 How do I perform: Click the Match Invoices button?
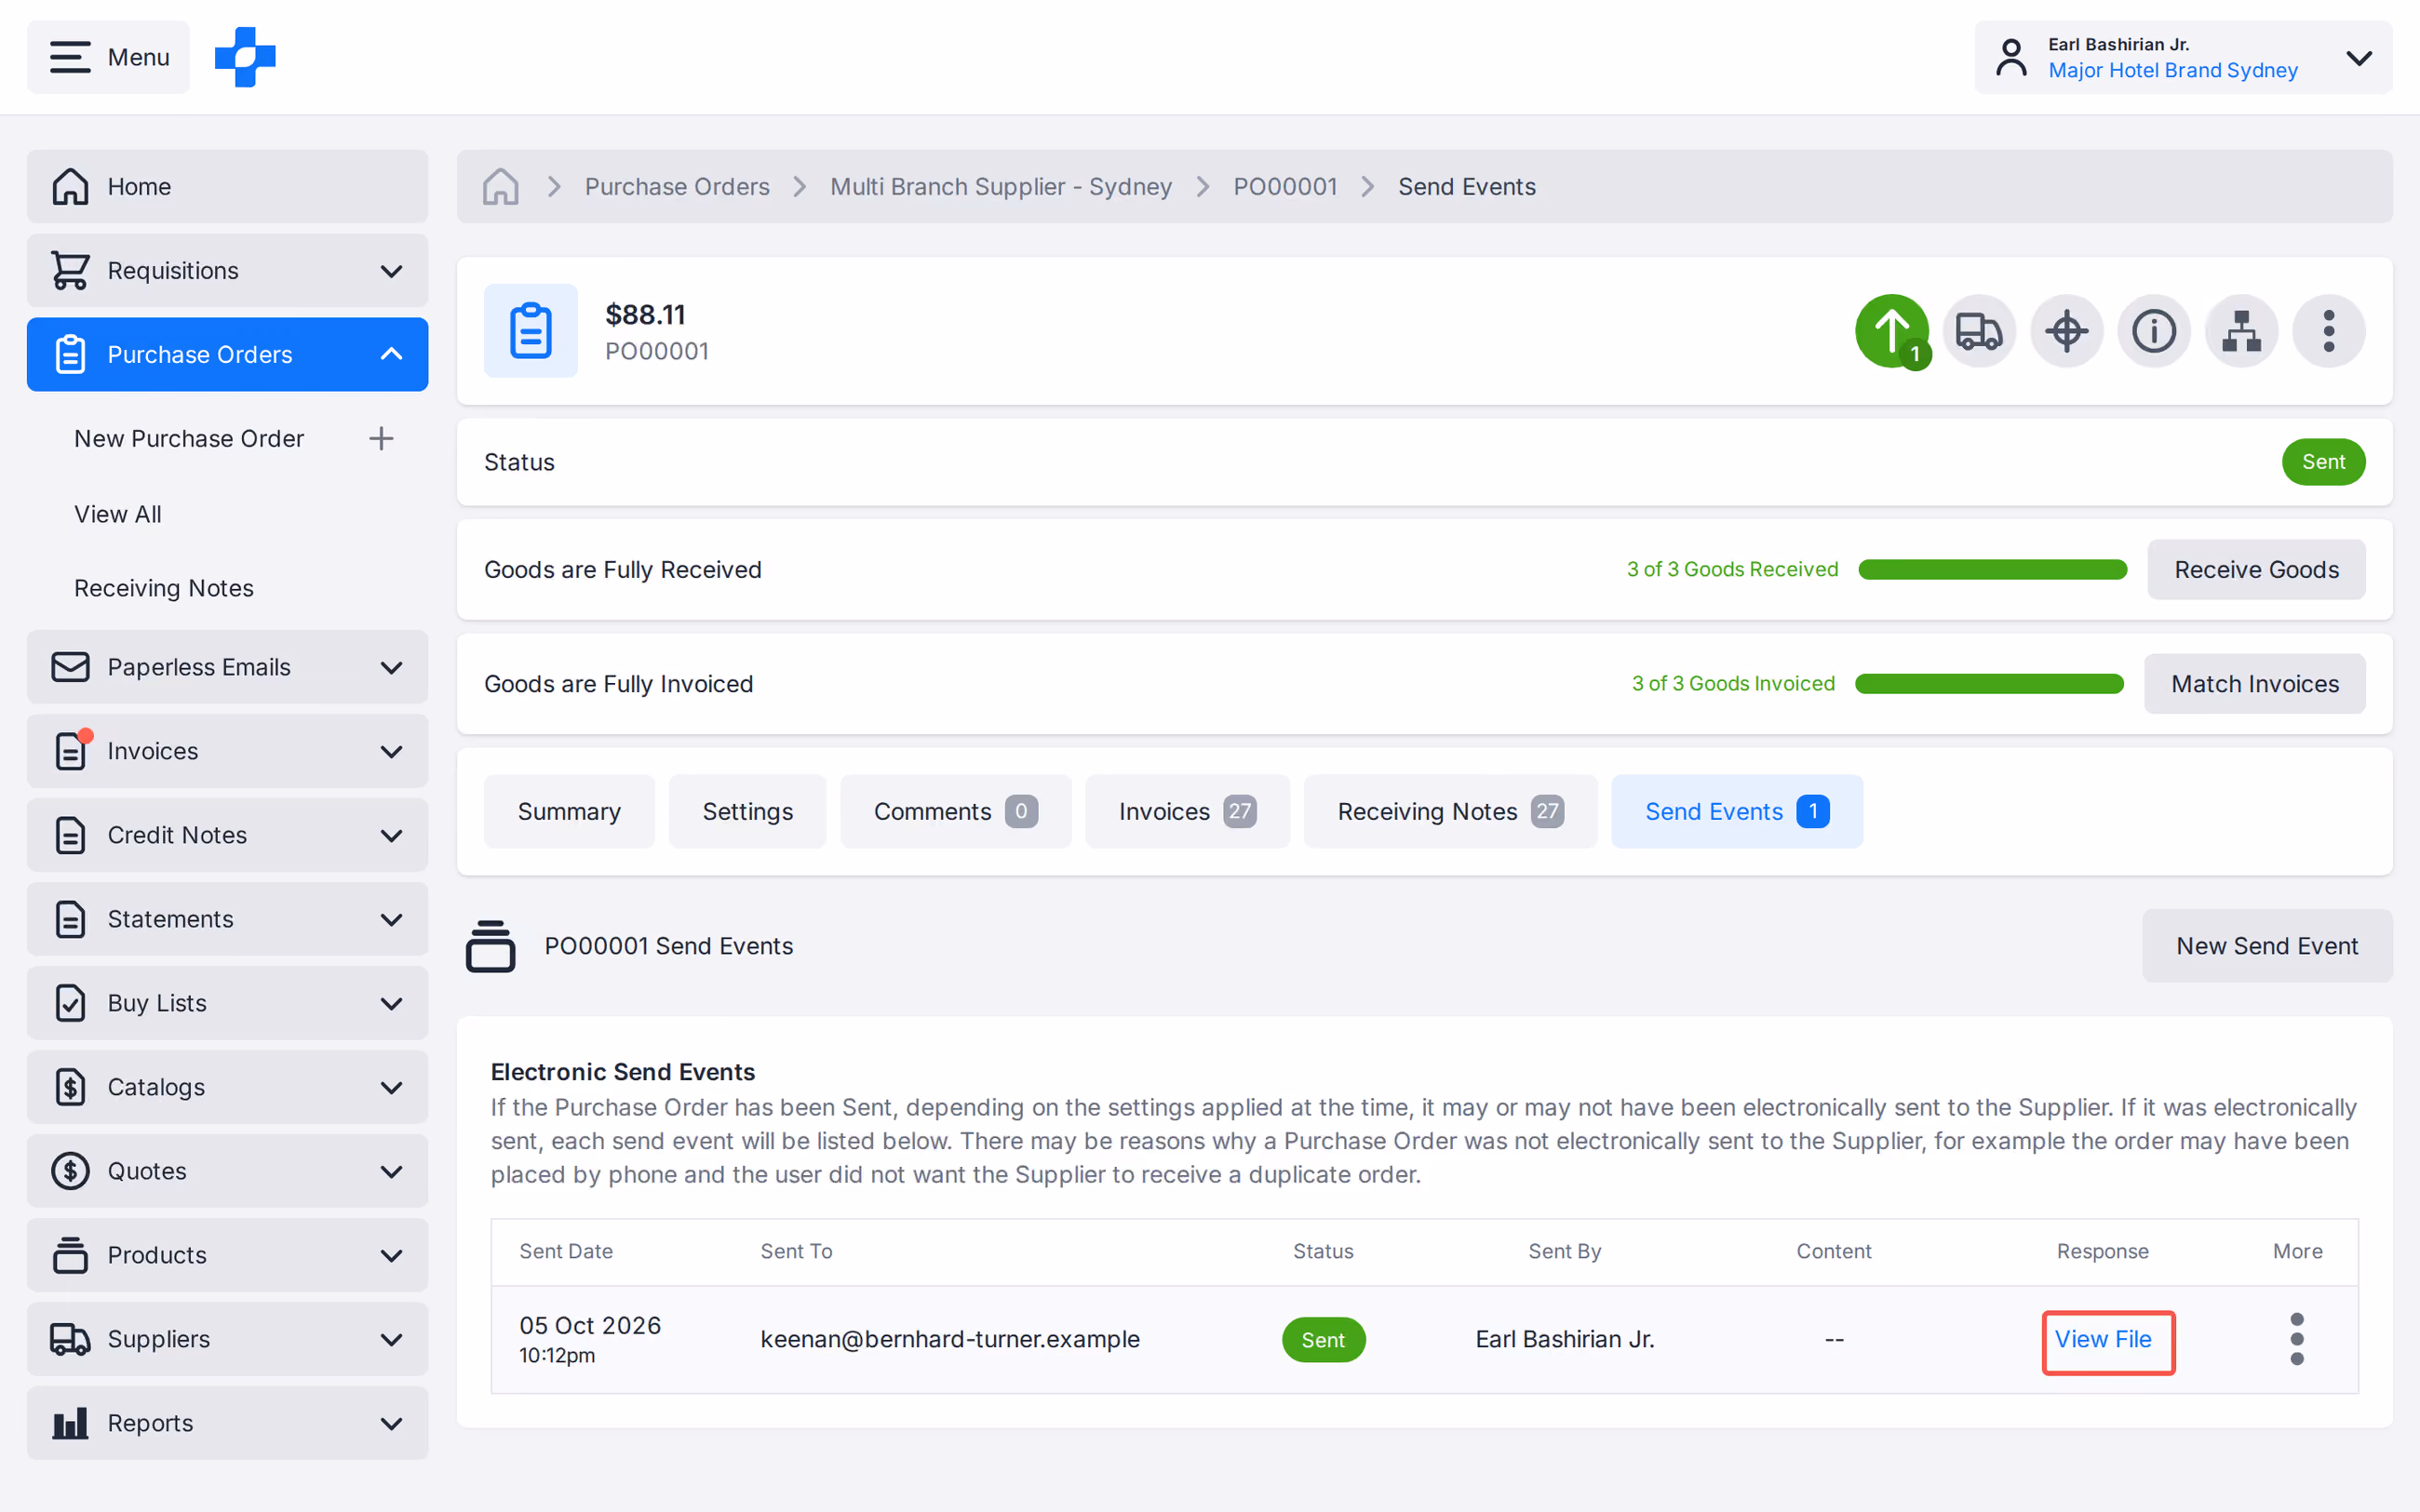[x=2255, y=684]
